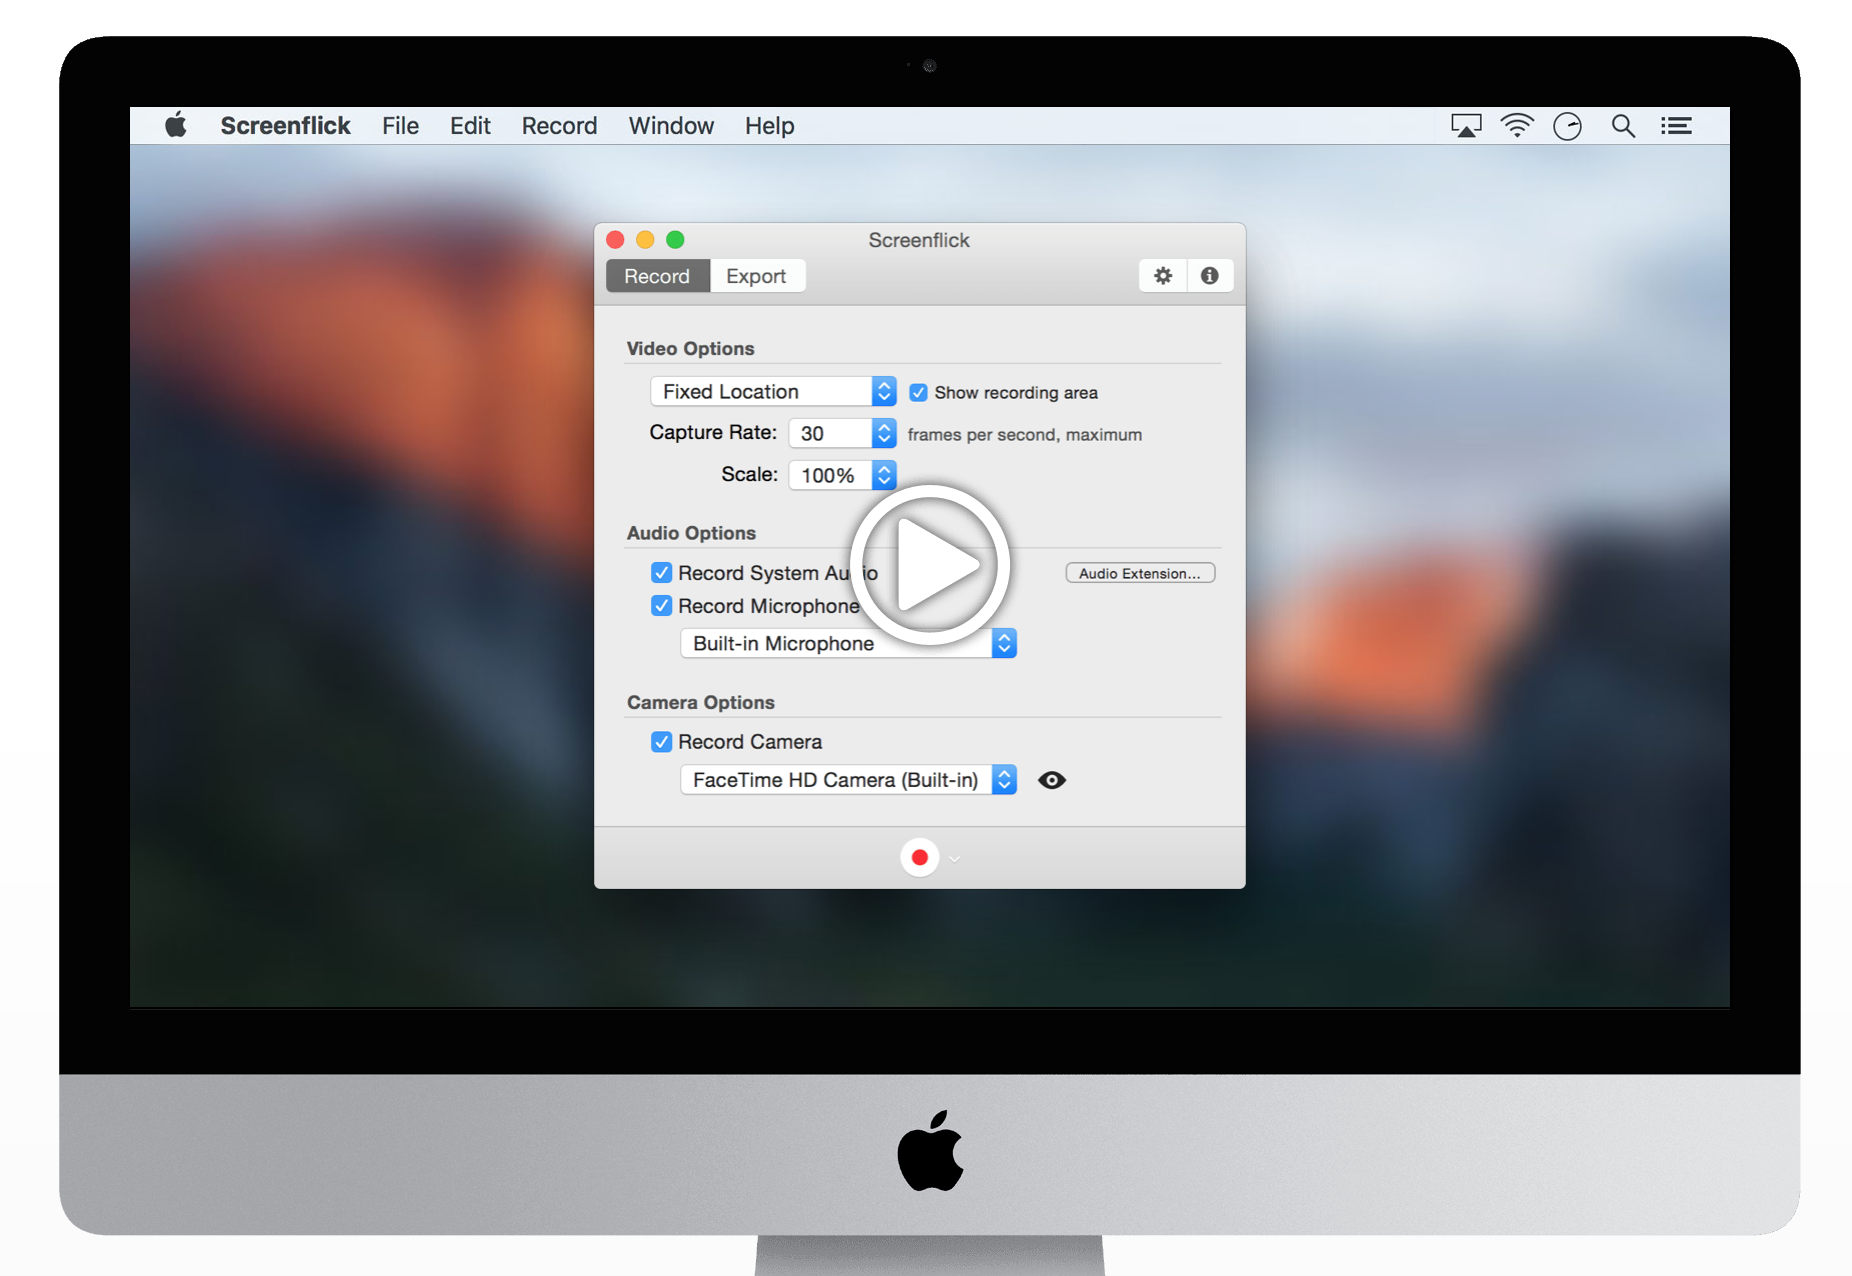Click the Audio Extension button
Screen dimensions: 1852x1276
pyautogui.click(x=1140, y=572)
